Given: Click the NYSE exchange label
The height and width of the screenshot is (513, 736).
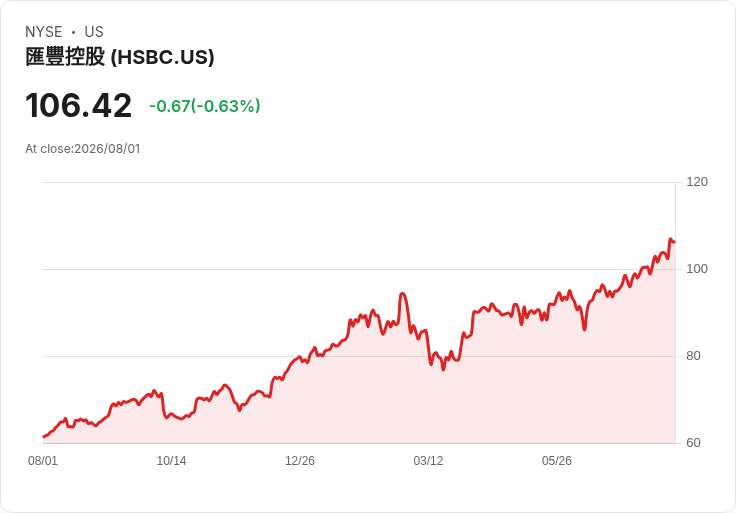Looking at the screenshot, I should (44, 32).
